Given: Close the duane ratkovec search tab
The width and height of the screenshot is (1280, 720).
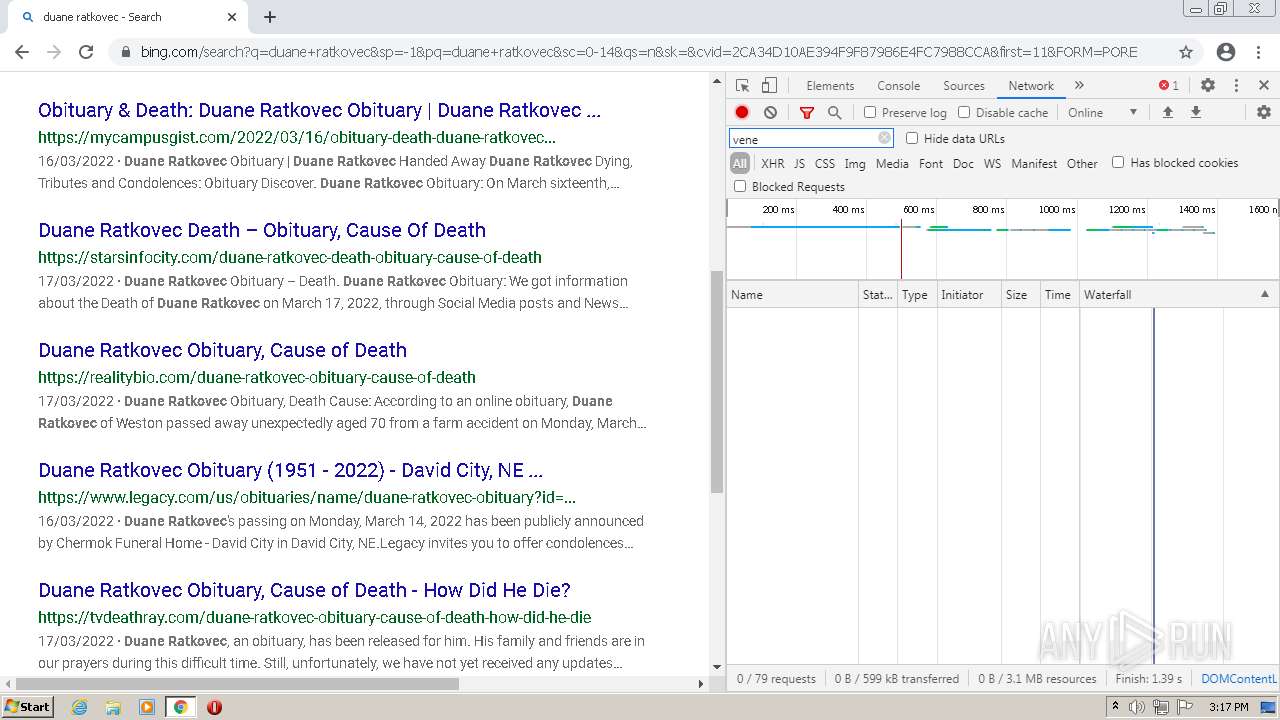Looking at the screenshot, I should coord(232,17).
